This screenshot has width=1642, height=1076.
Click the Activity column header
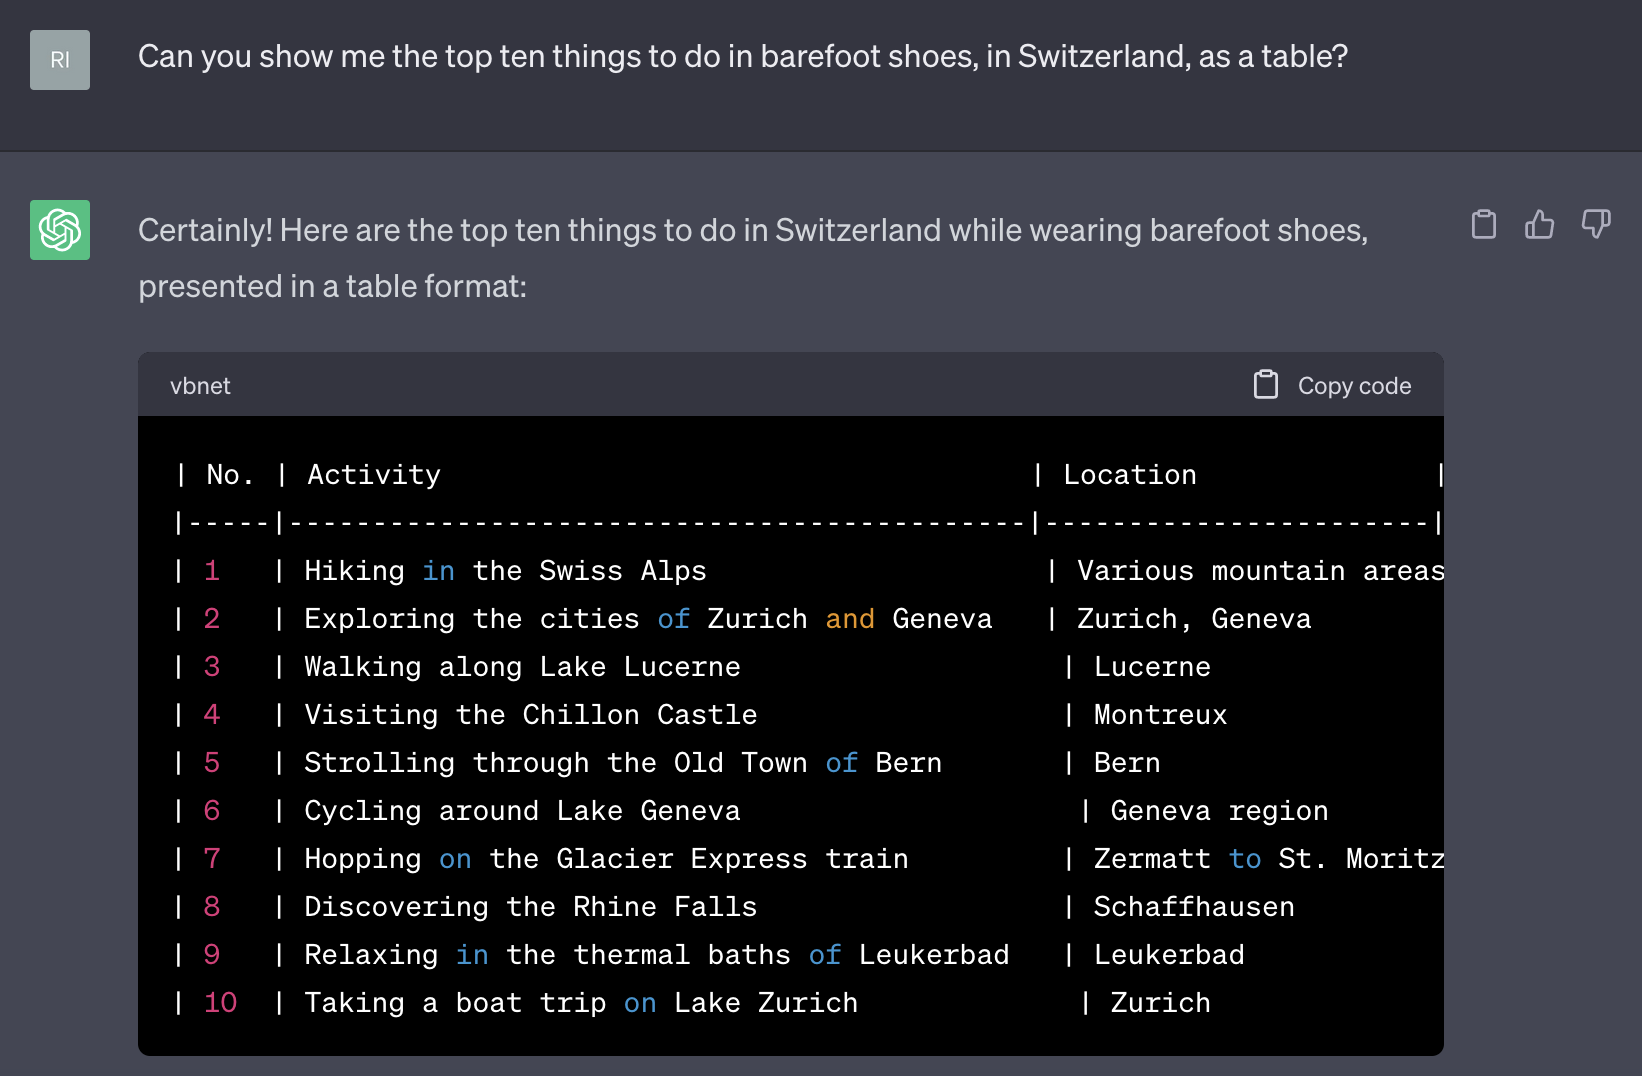pos(373,475)
